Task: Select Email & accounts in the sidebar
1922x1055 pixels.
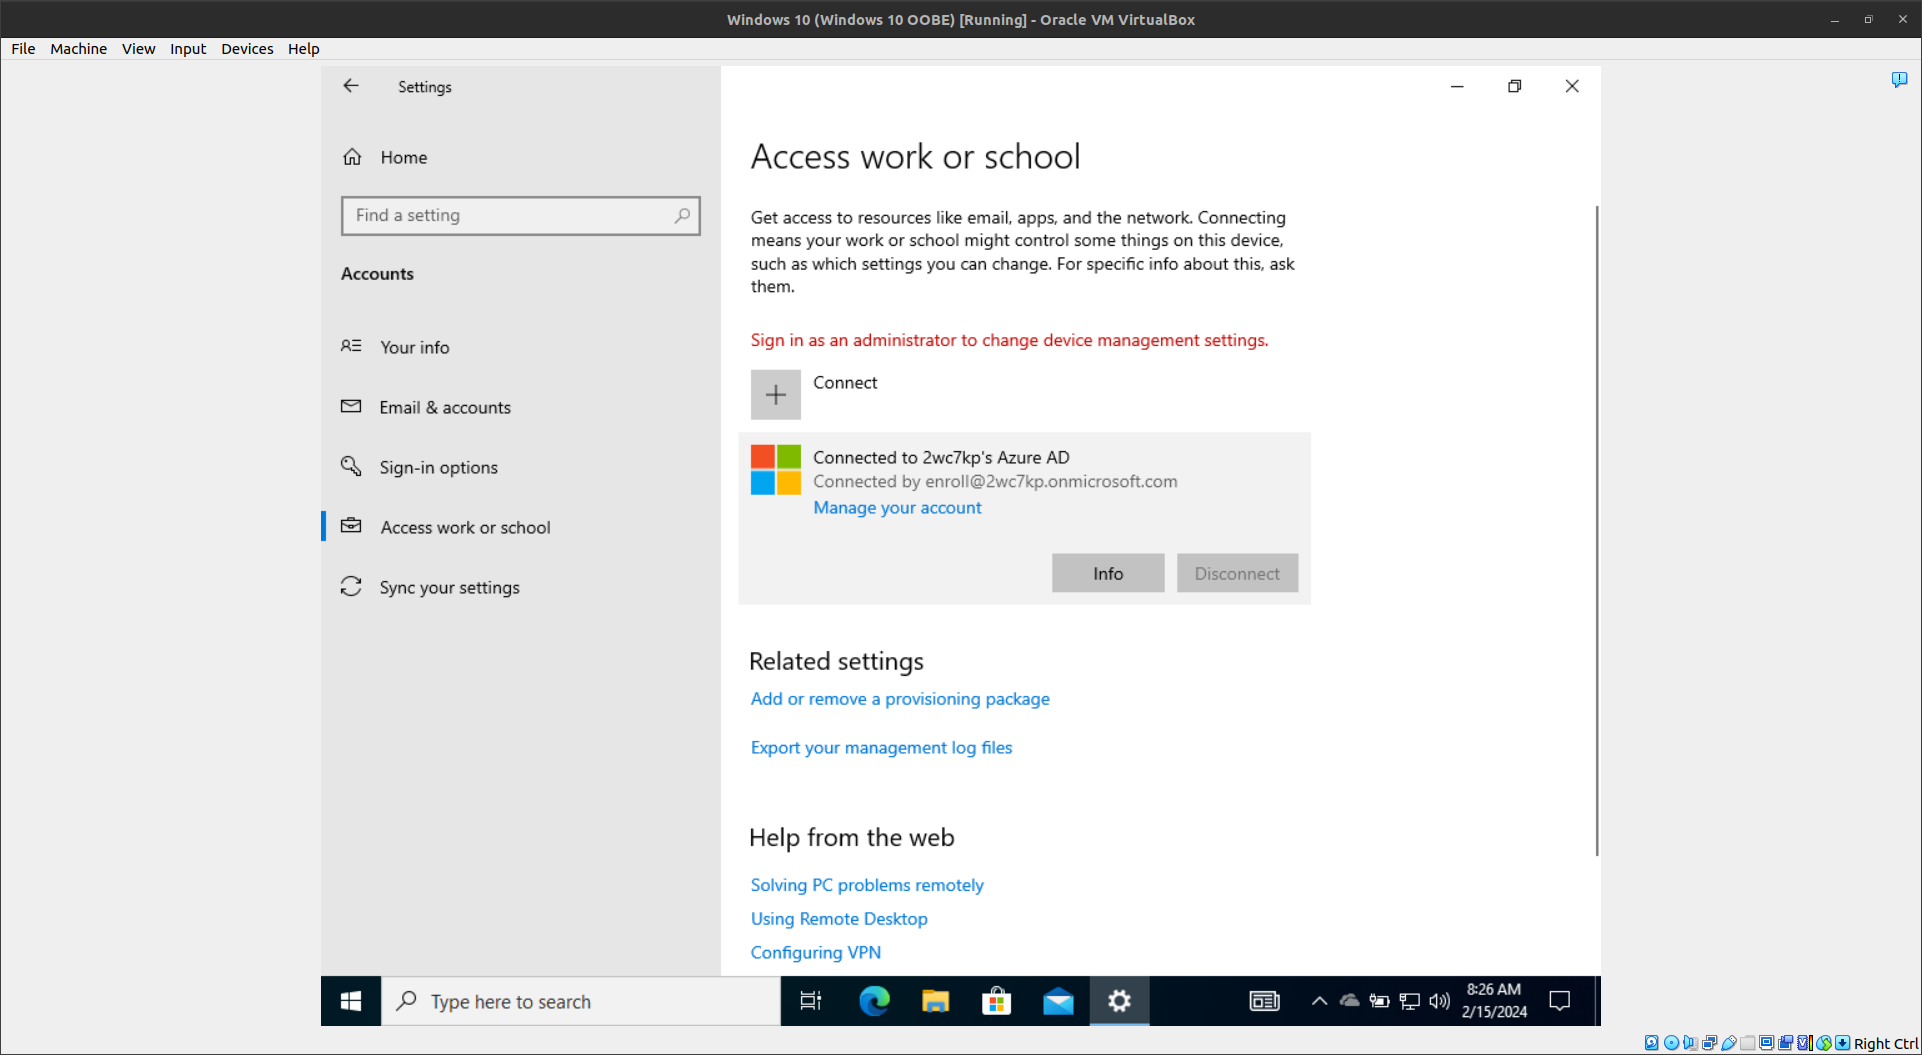Action: pos(444,408)
